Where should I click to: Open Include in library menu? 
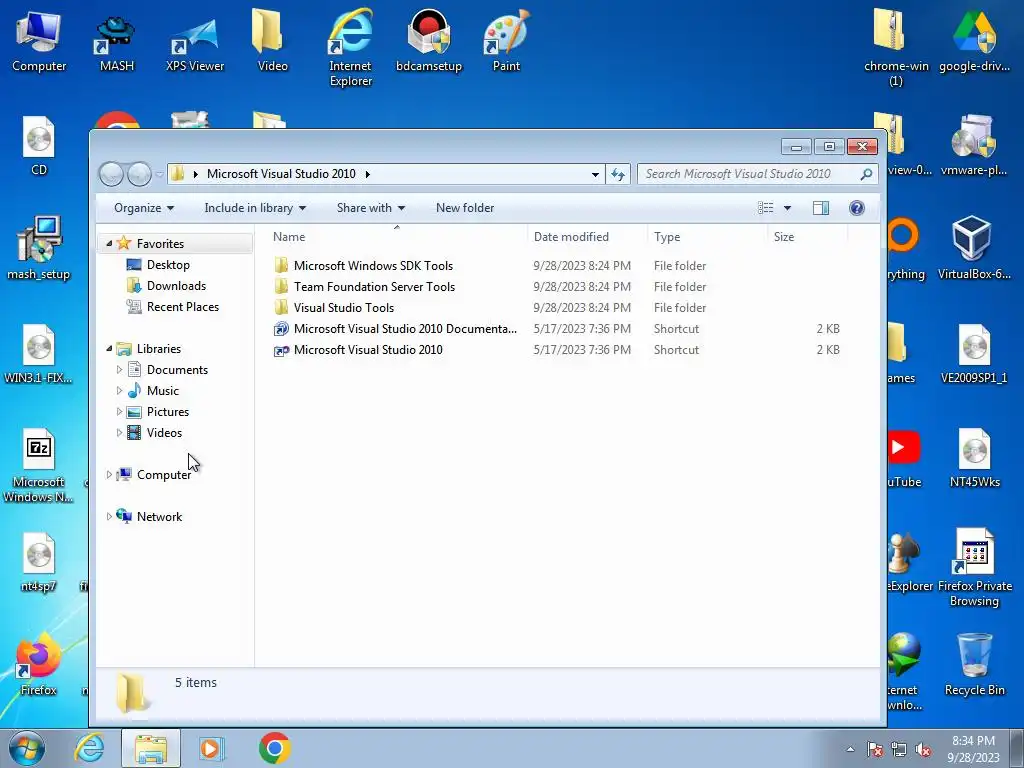point(255,208)
